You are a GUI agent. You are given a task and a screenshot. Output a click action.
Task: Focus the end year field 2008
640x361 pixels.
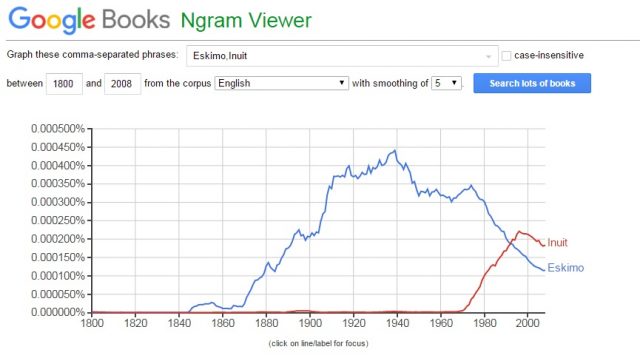tap(122, 84)
